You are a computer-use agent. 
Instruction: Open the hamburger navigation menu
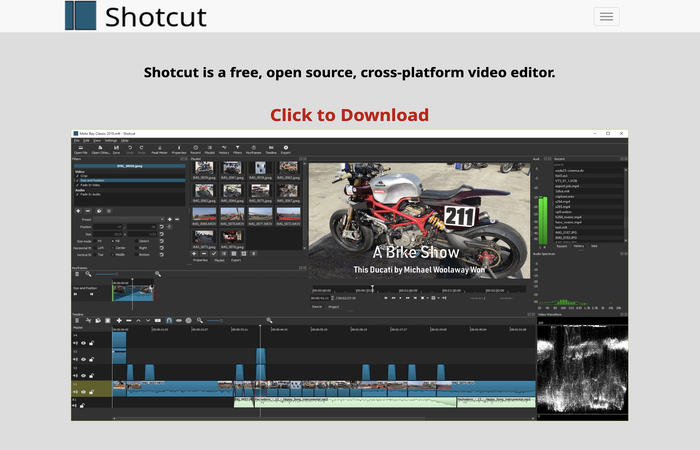coord(606,16)
